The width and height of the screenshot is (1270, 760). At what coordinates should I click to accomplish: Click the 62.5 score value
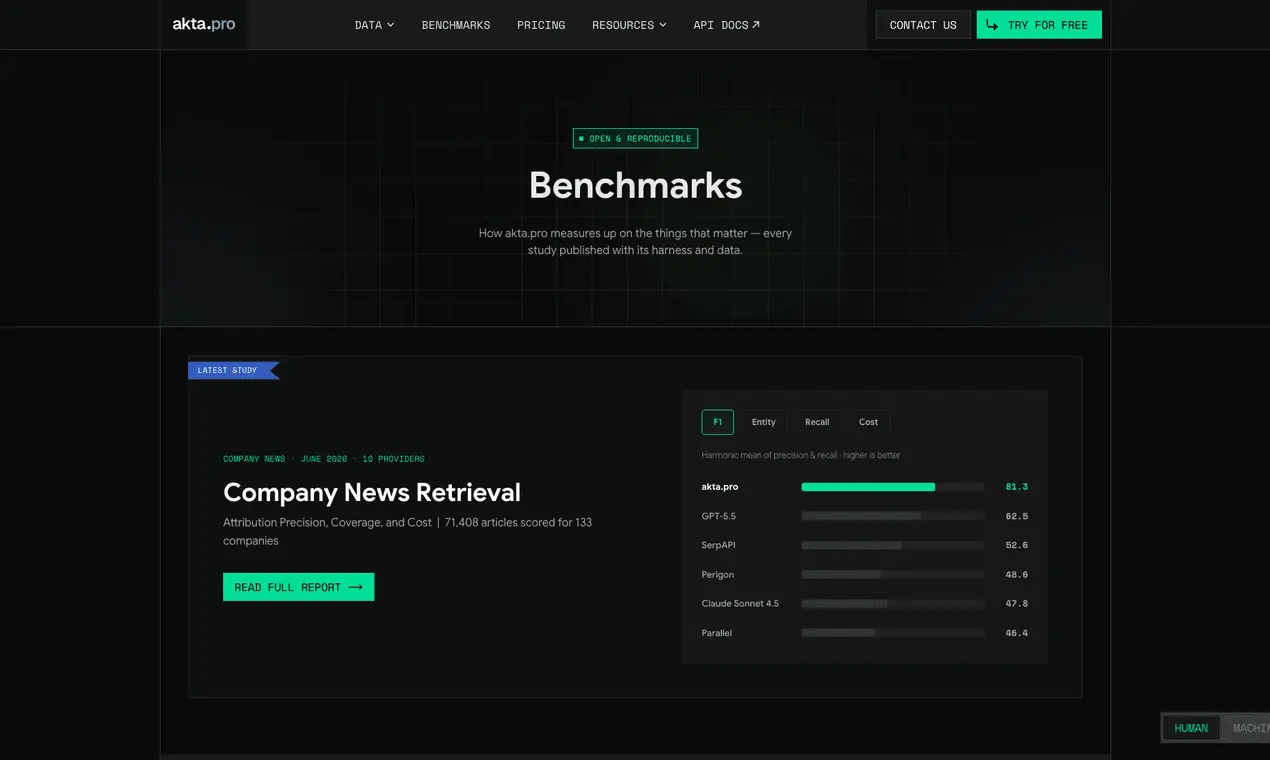pyautogui.click(x=1017, y=516)
